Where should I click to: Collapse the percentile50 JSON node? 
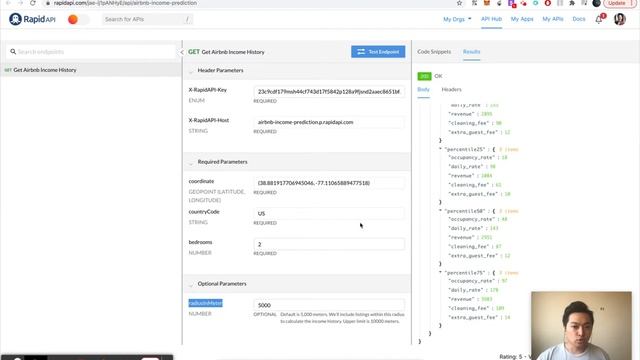click(440, 211)
